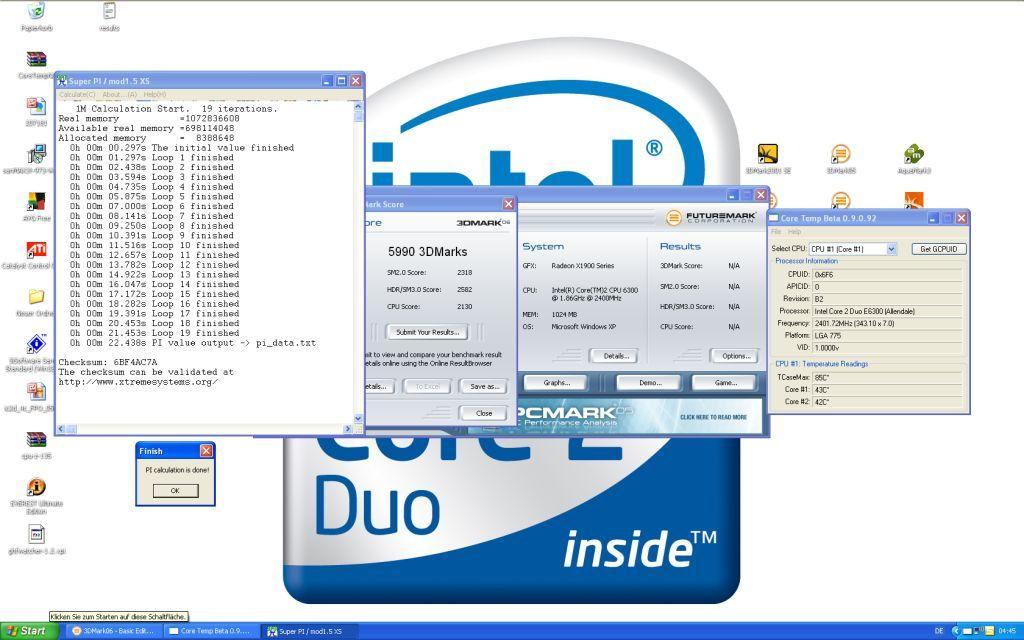
Task: Open the Help menu in Super PI
Action: pyautogui.click(x=155, y=95)
